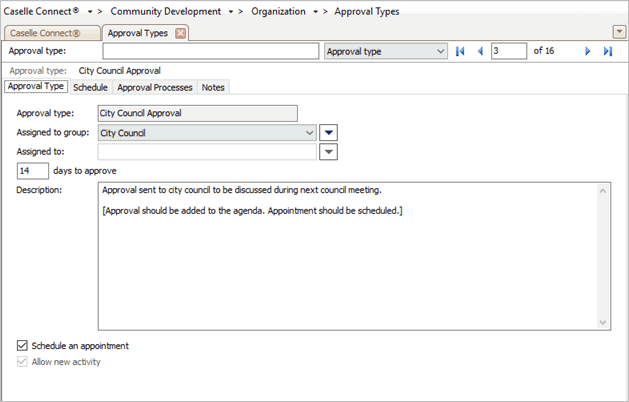Open the tab list dropdown at far right
The image size is (629, 402).
[619, 32]
